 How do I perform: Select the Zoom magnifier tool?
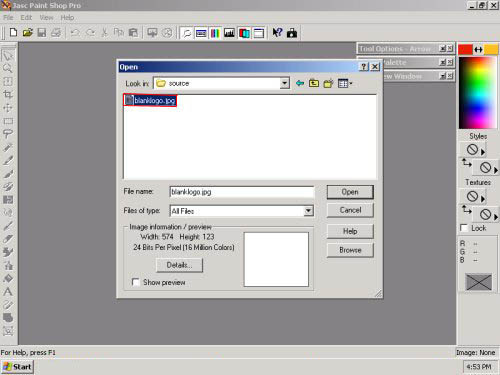pos(8,69)
